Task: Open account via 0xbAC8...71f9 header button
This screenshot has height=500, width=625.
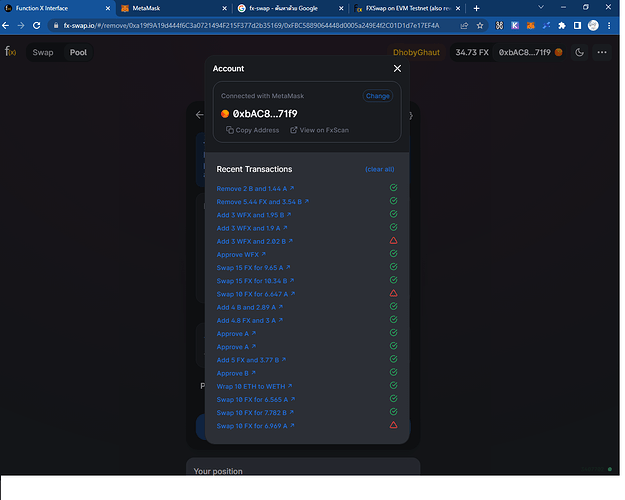Action: 530,52
